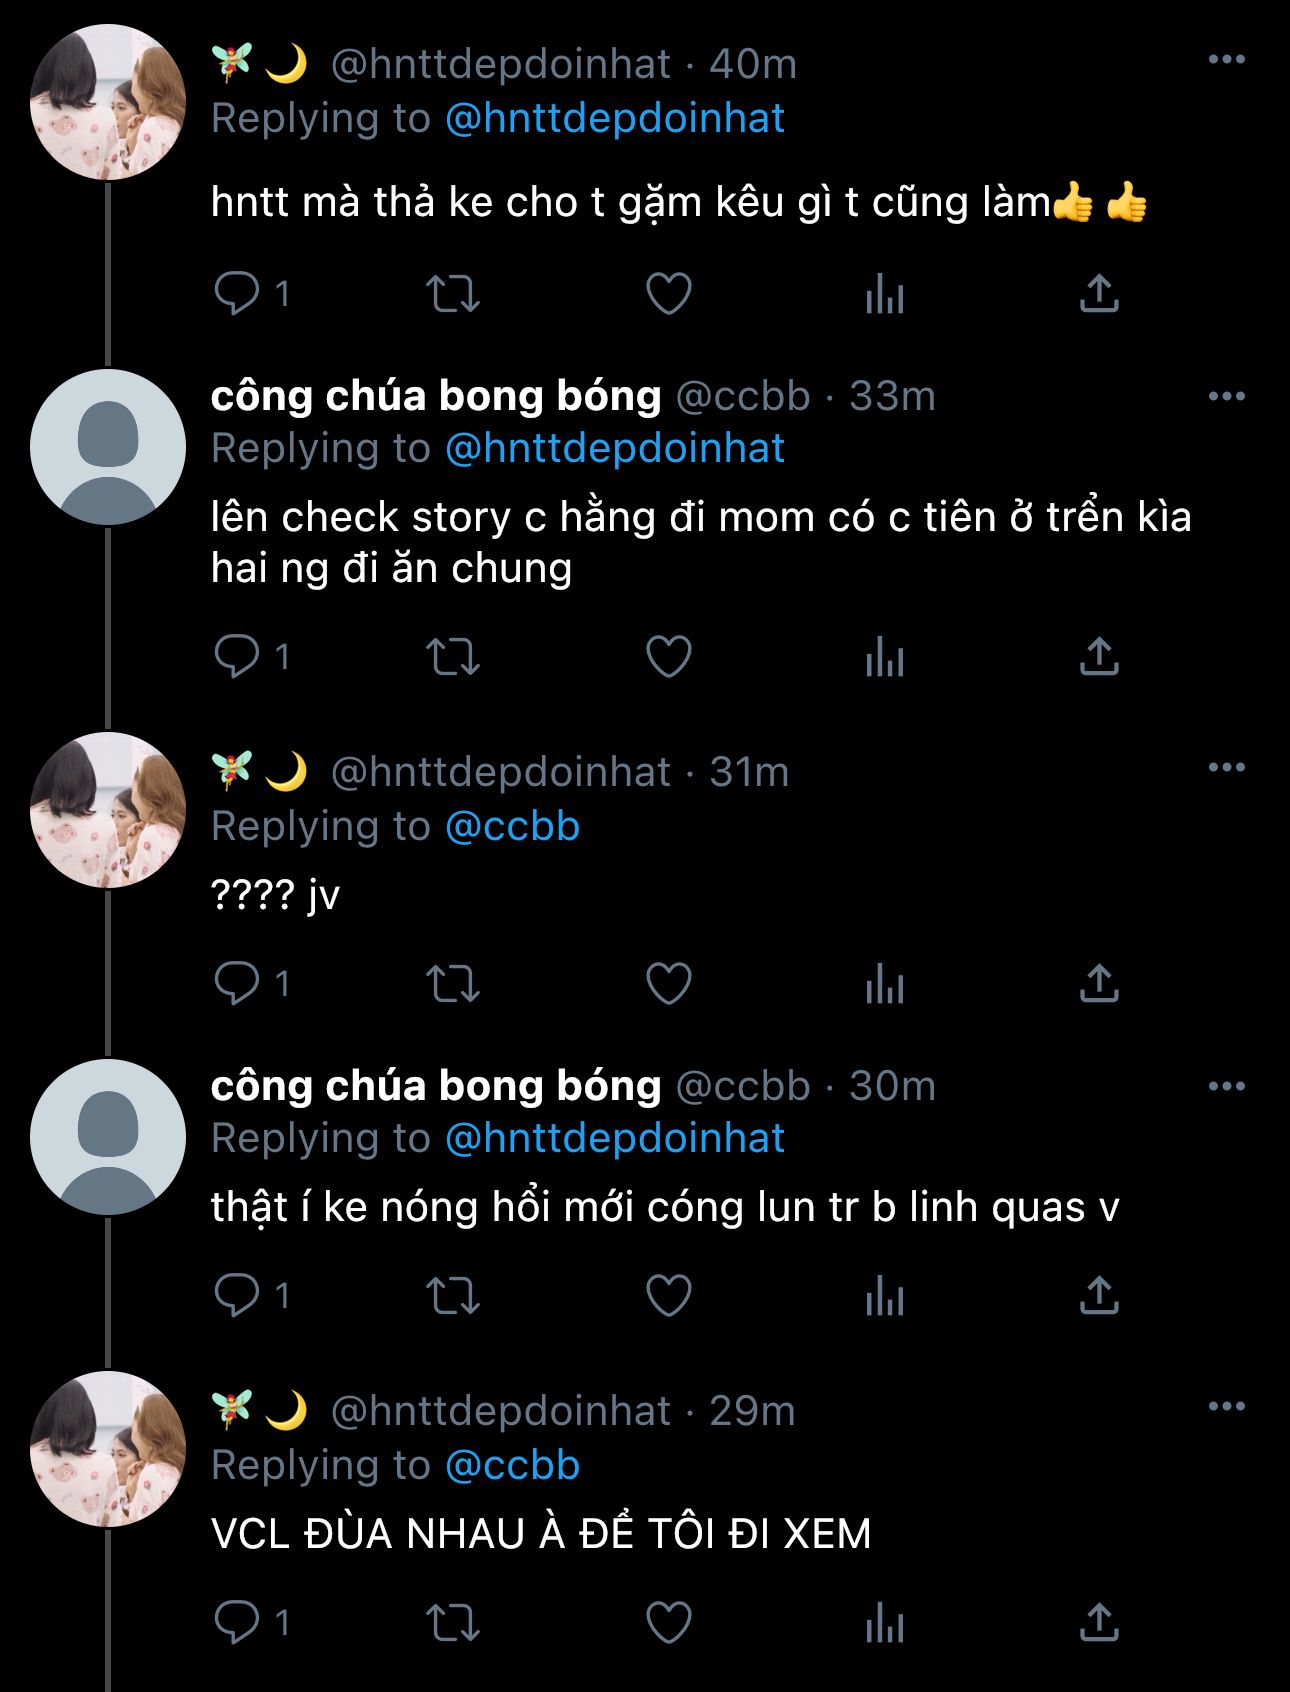1290x1692 pixels.
Task: Open công chúa bong bóng profile name at 33m
Action: point(436,396)
